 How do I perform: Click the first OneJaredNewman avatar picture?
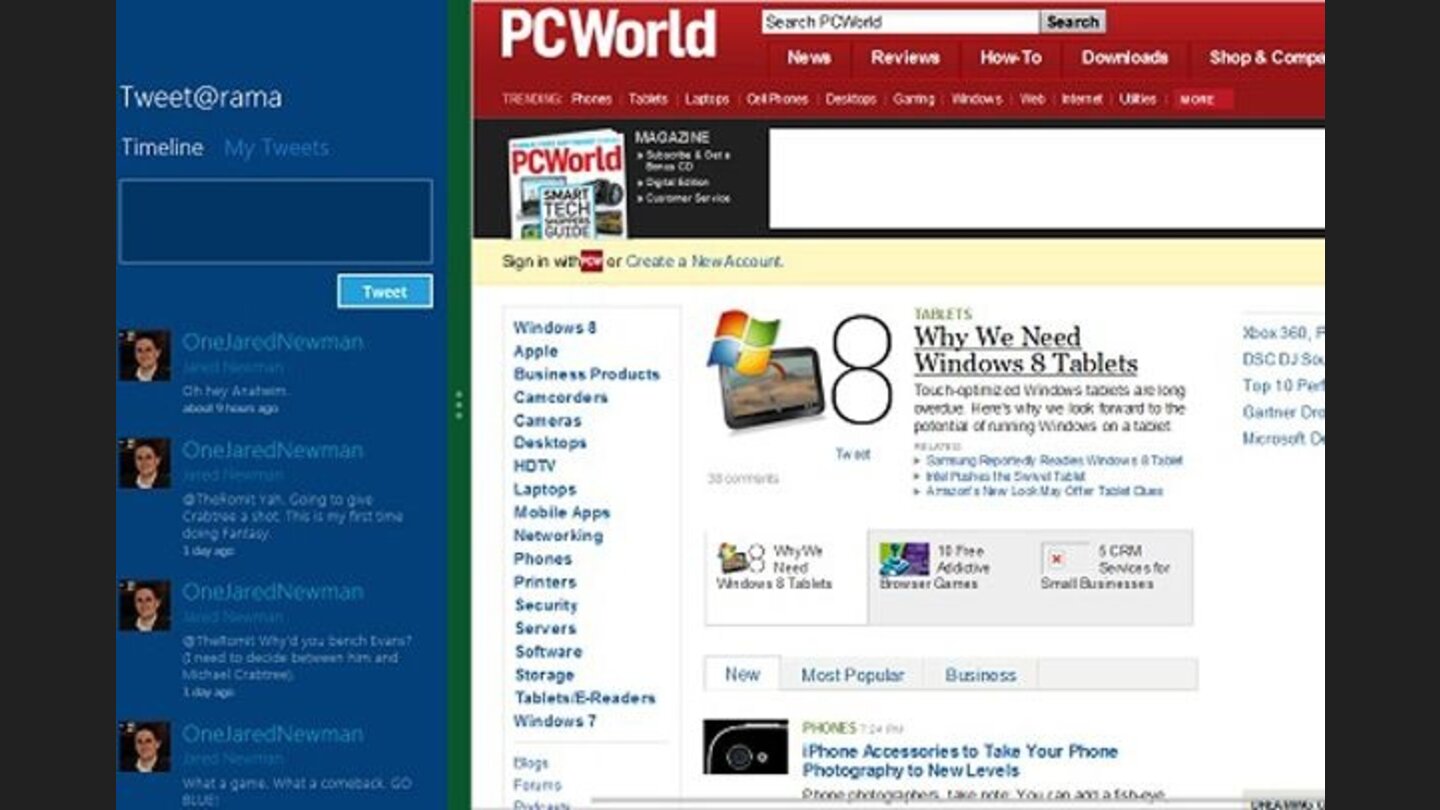tap(145, 355)
